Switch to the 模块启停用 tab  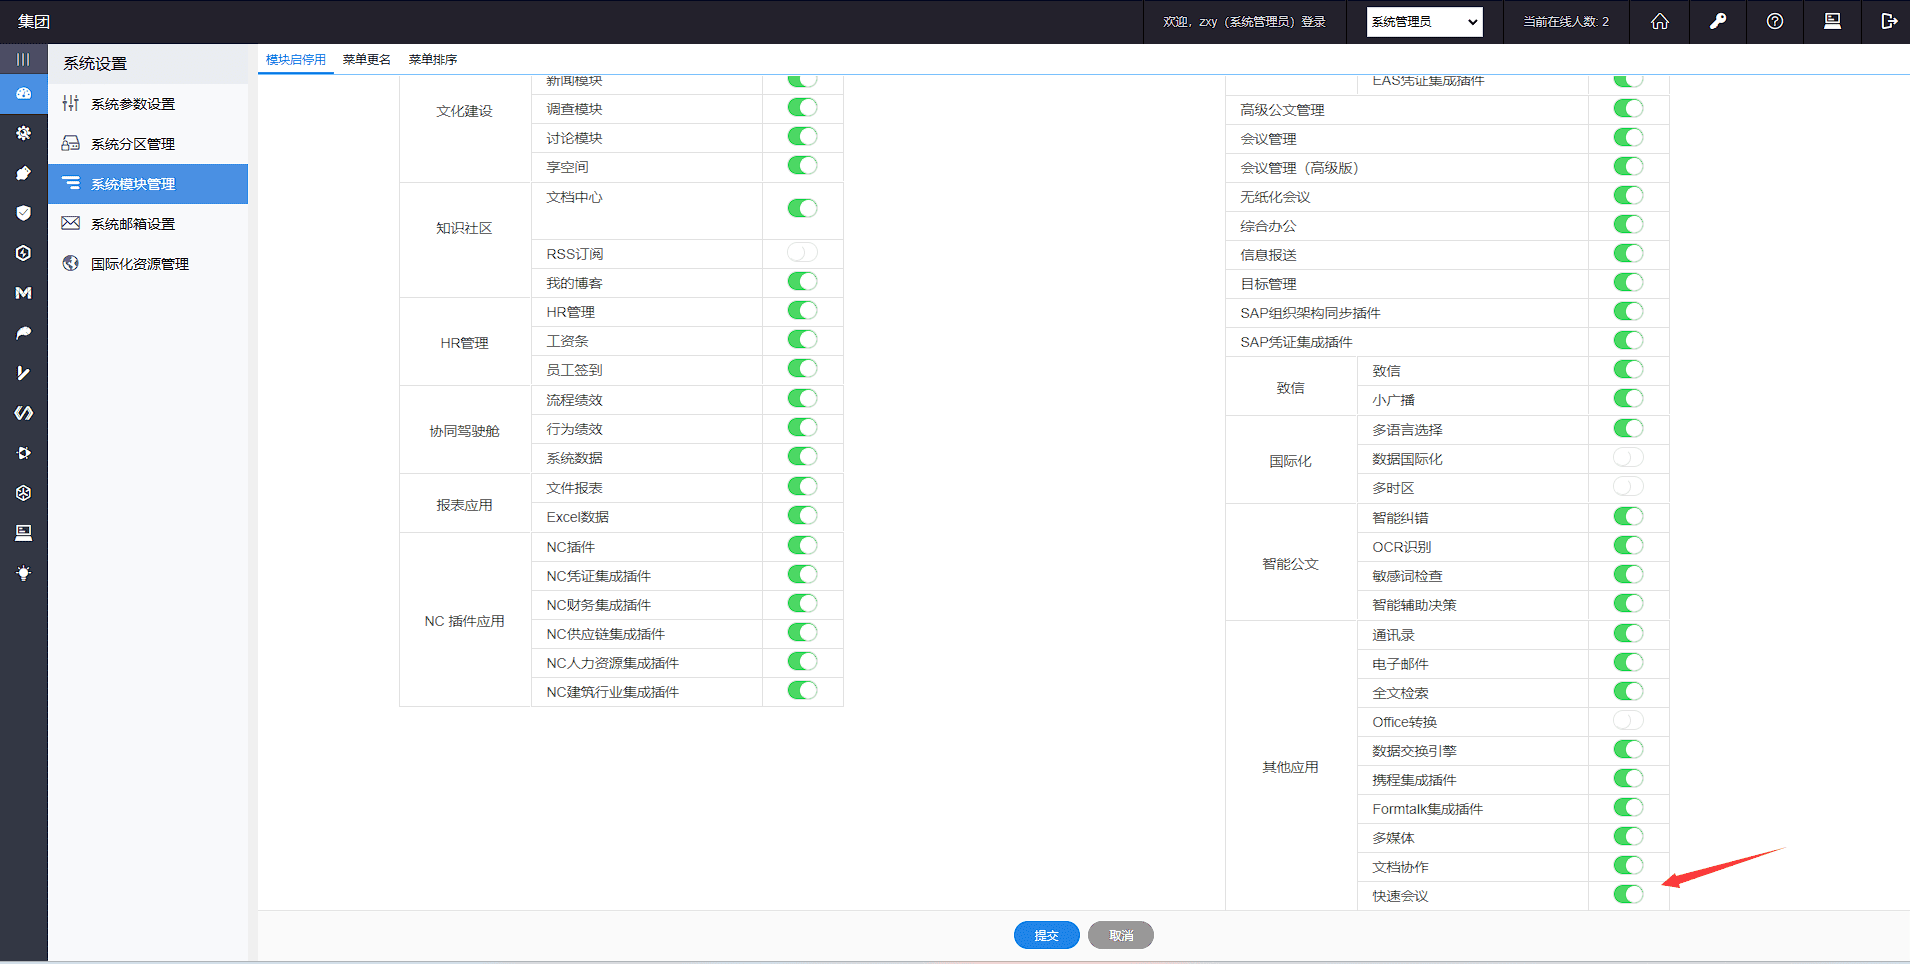296,60
